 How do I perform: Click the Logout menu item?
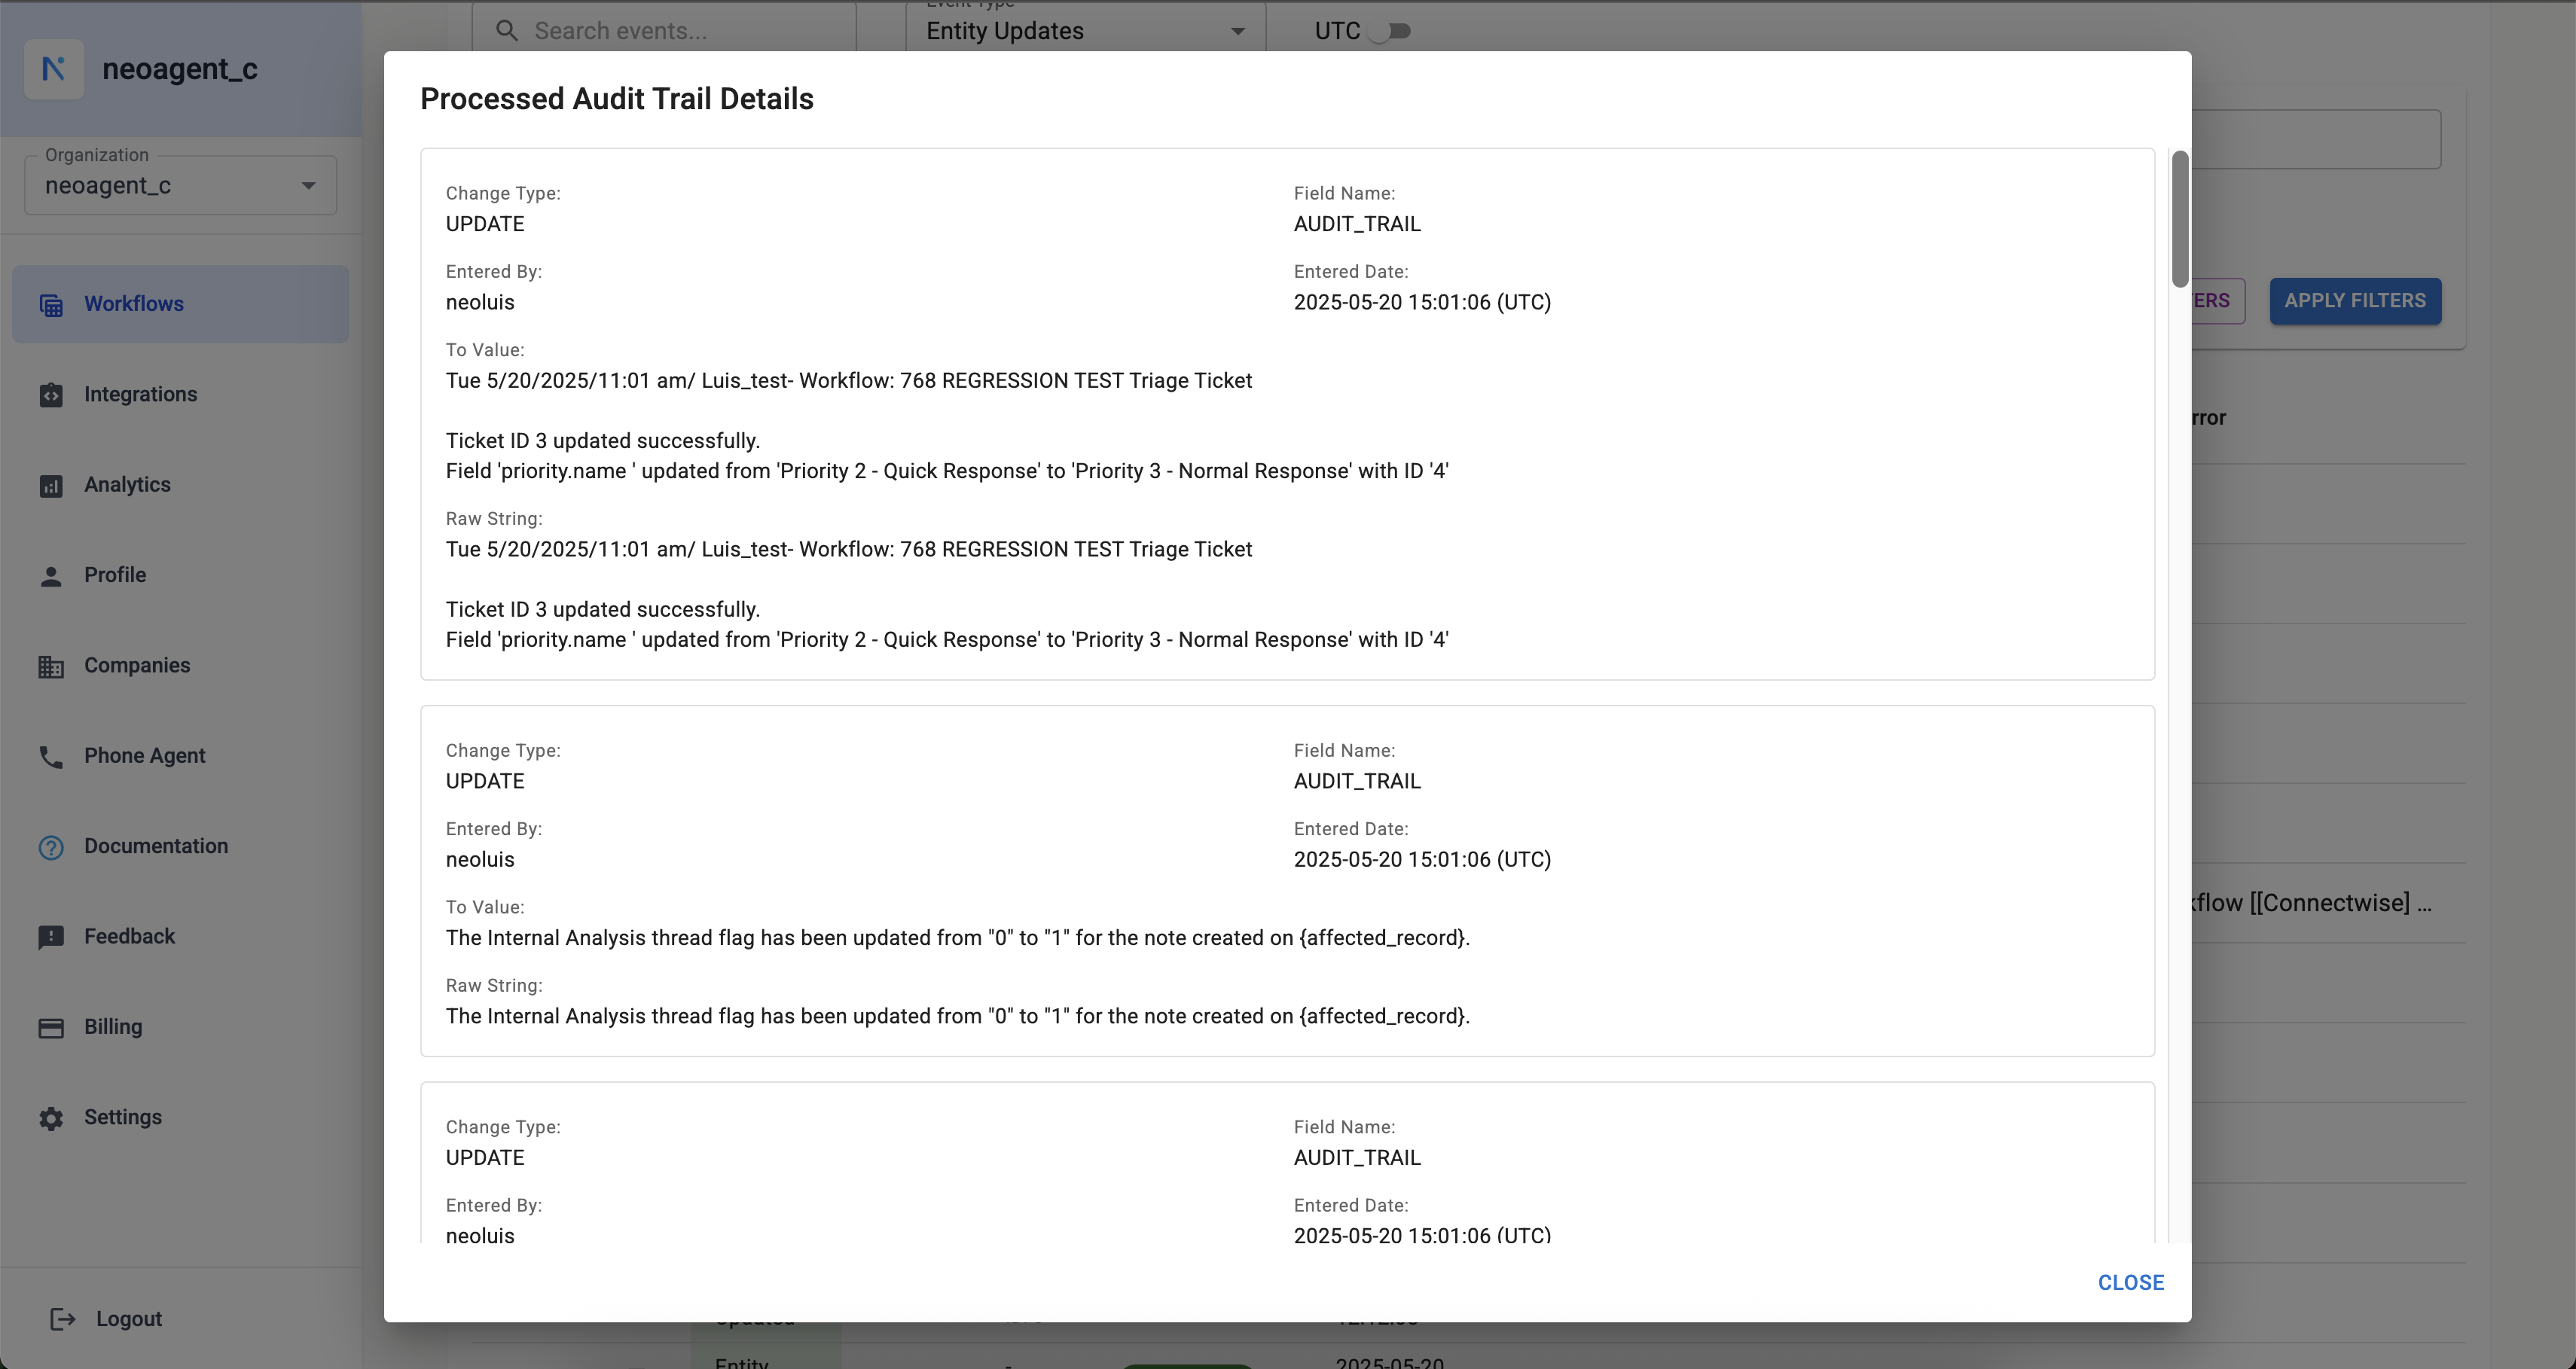point(128,1319)
